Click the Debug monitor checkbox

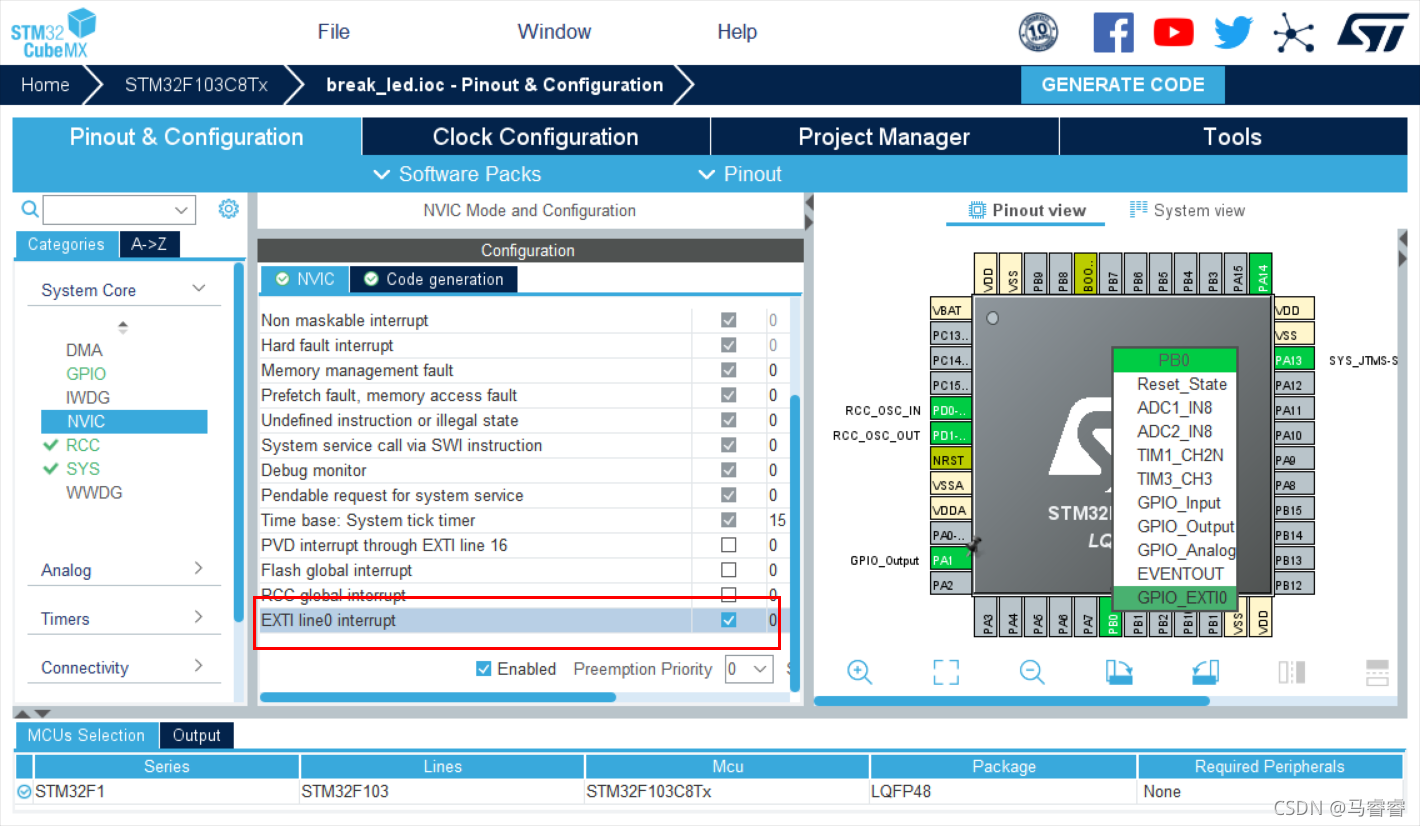click(x=728, y=470)
